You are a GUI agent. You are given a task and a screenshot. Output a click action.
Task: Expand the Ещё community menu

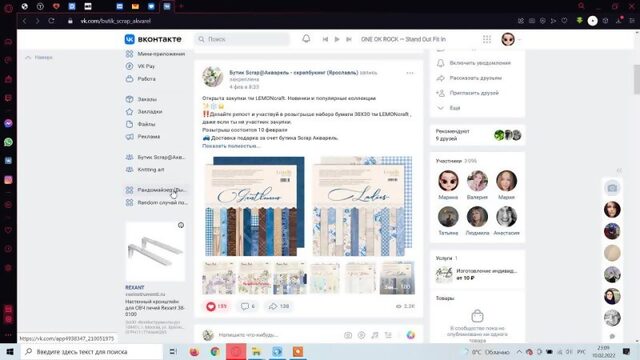click(449, 108)
